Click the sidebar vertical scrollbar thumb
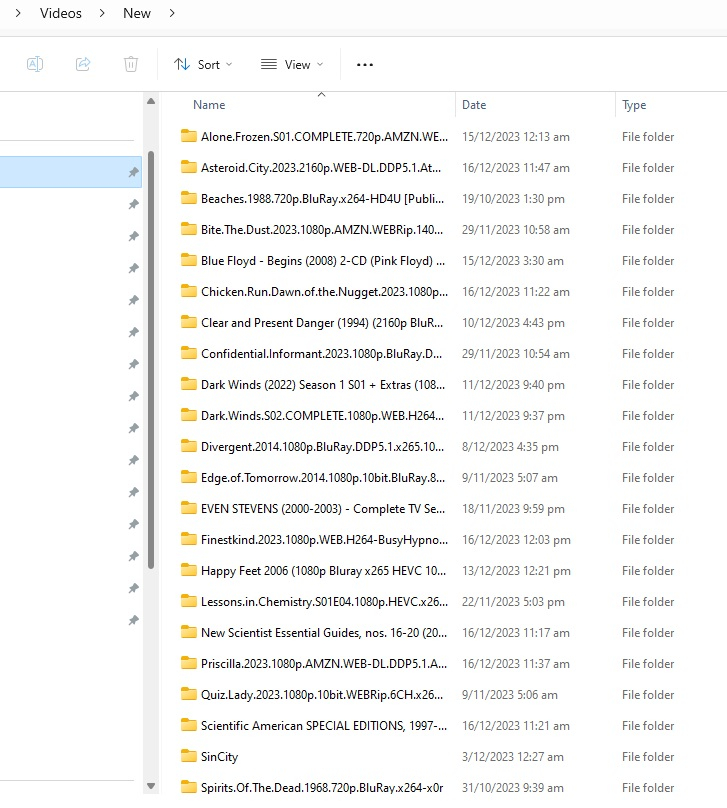Screen dimensions: 727x808 [151, 360]
